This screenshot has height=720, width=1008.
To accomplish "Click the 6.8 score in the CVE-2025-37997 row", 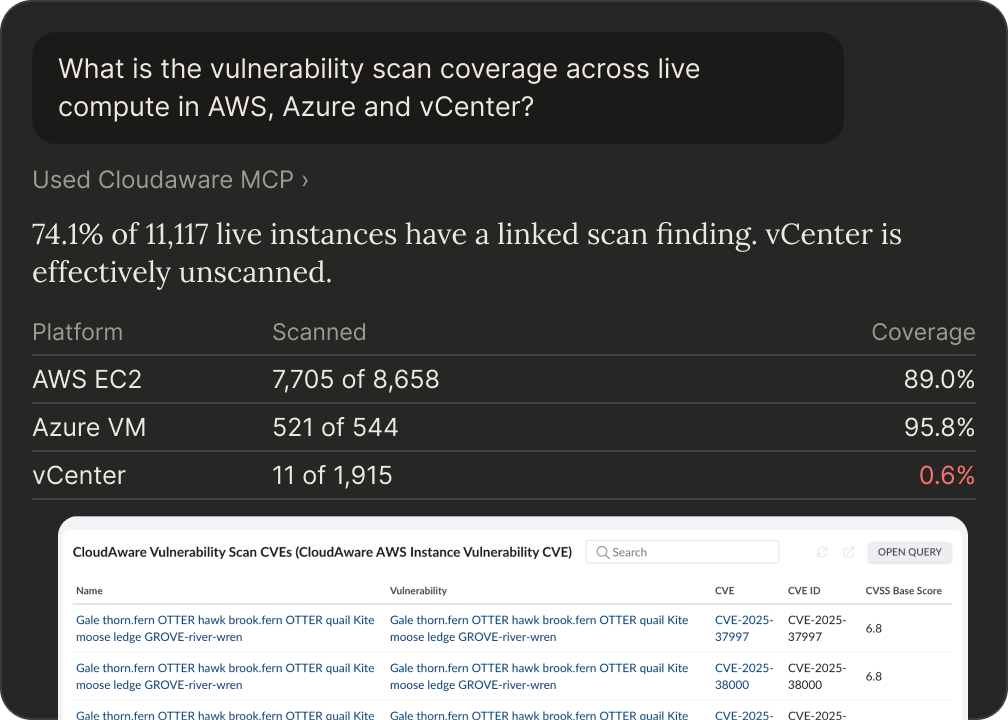I will [874, 629].
